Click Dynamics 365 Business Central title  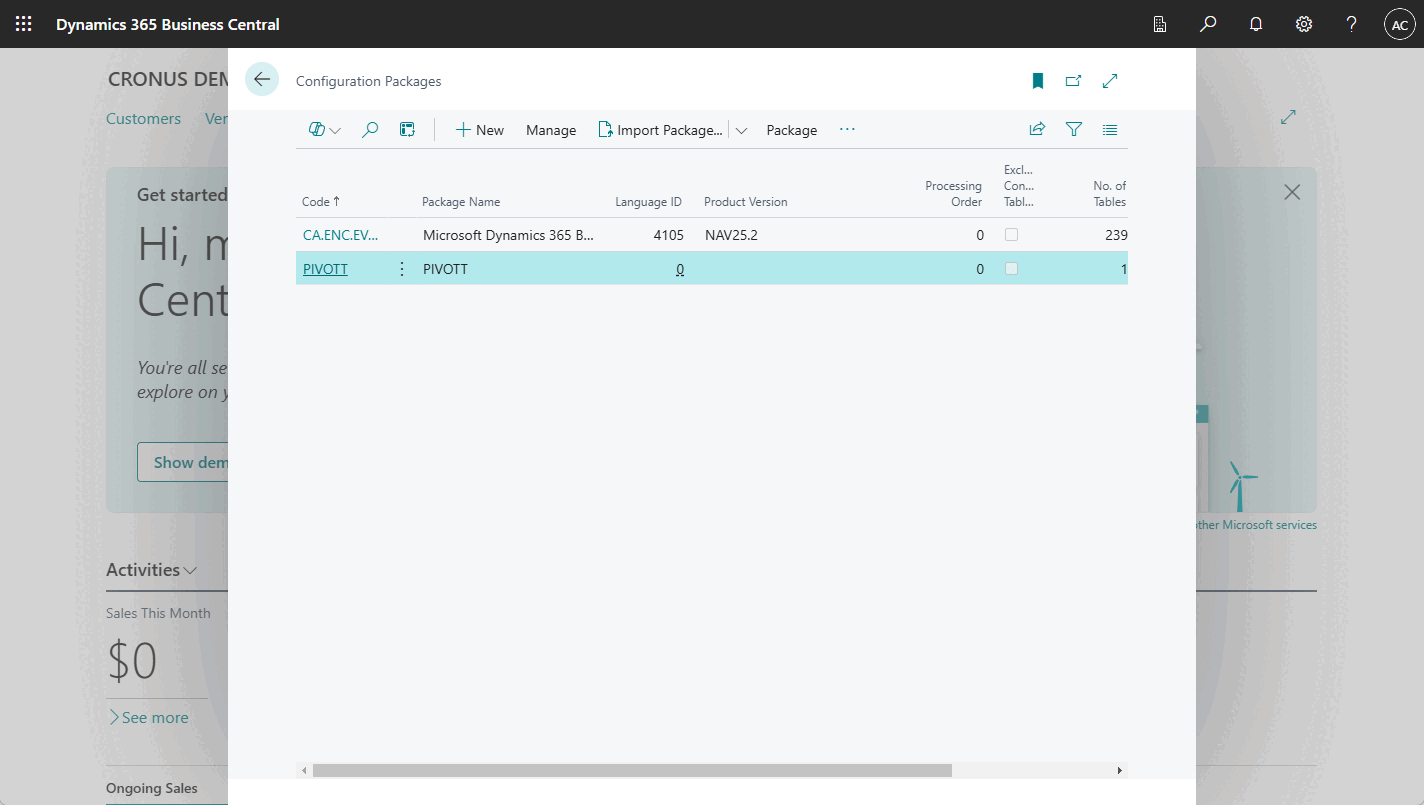coord(168,24)
